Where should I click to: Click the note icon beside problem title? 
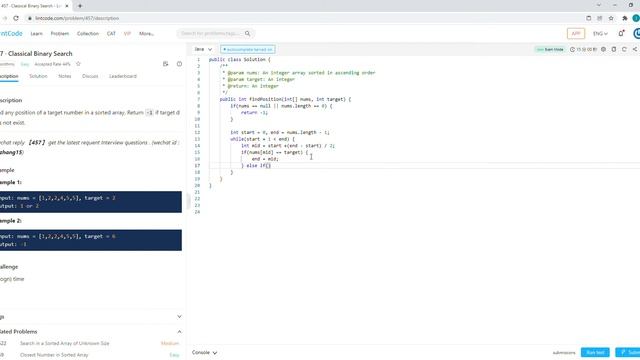tap(165, 64)
